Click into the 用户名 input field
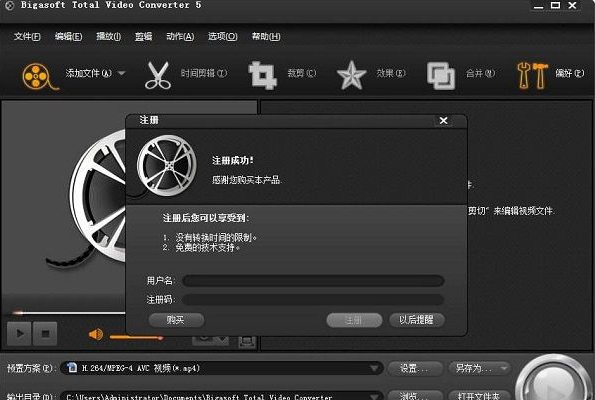 313,281
